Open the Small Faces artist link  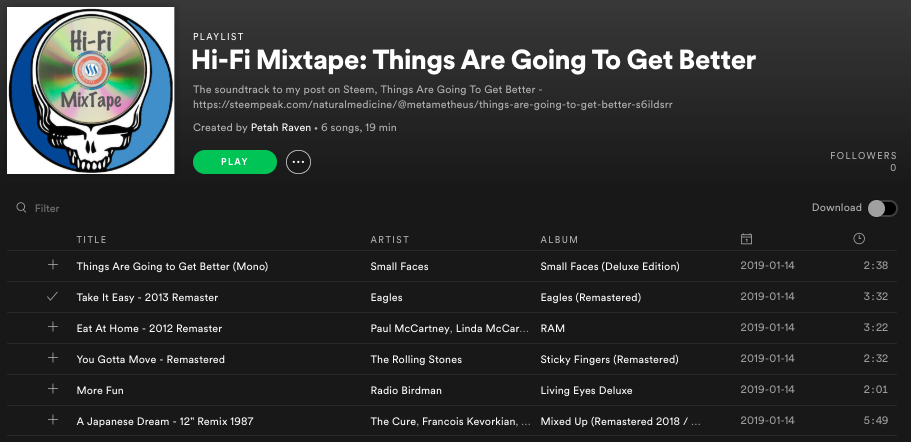[x=400, y=266]
